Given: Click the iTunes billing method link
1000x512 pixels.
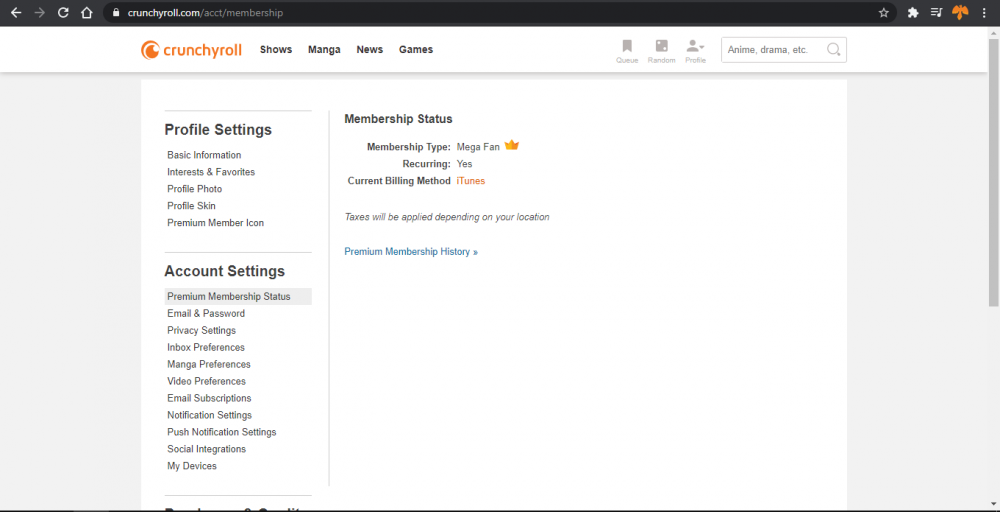Looking at the screenshot, I should (x=471, y=181).
